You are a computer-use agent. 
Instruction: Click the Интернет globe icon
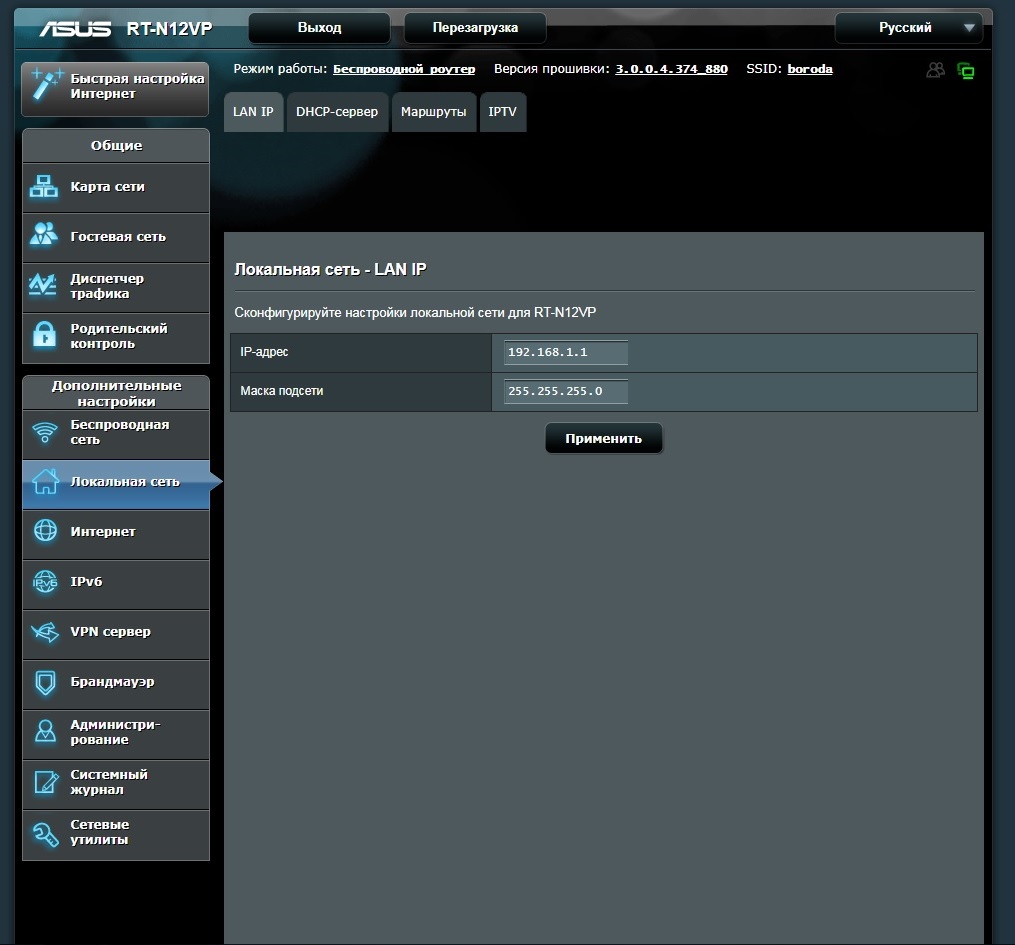(x=45, y=531)
